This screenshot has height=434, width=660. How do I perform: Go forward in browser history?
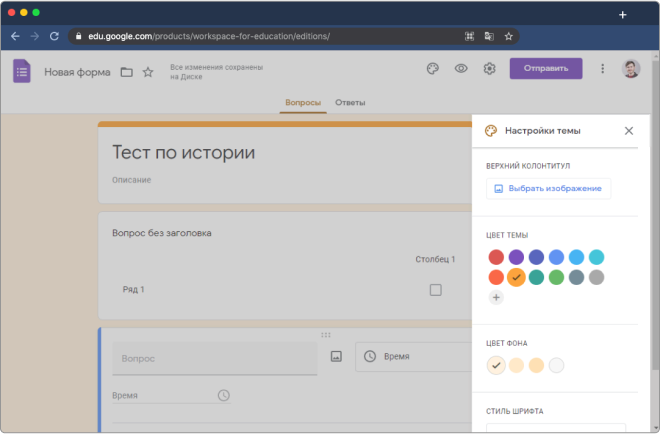click(35, 36)
